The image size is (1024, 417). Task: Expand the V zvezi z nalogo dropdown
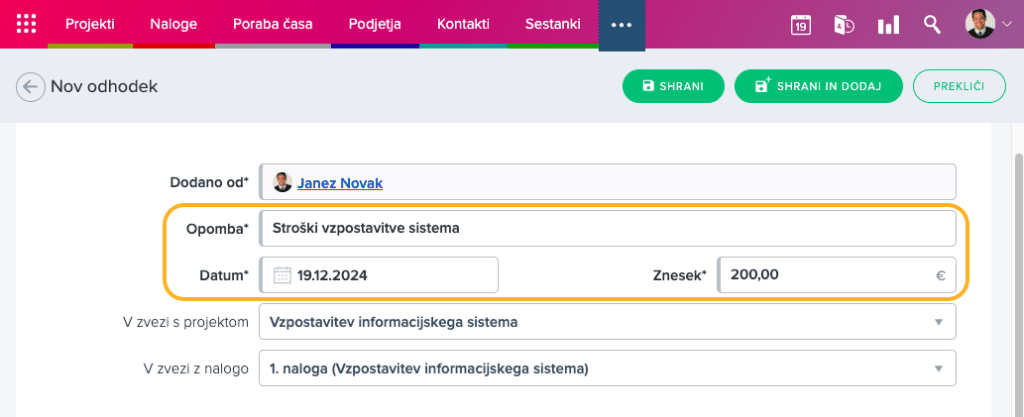[937, 368]
